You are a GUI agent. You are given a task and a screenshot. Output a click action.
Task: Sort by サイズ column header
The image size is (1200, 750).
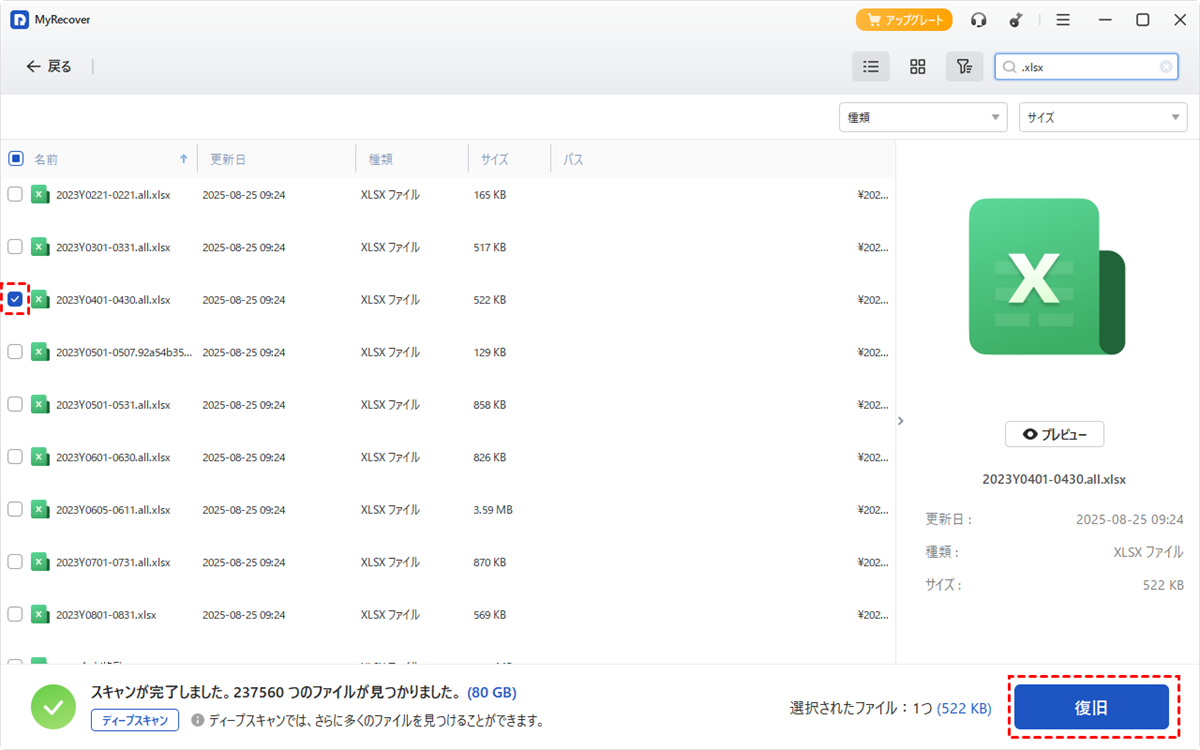494,159
